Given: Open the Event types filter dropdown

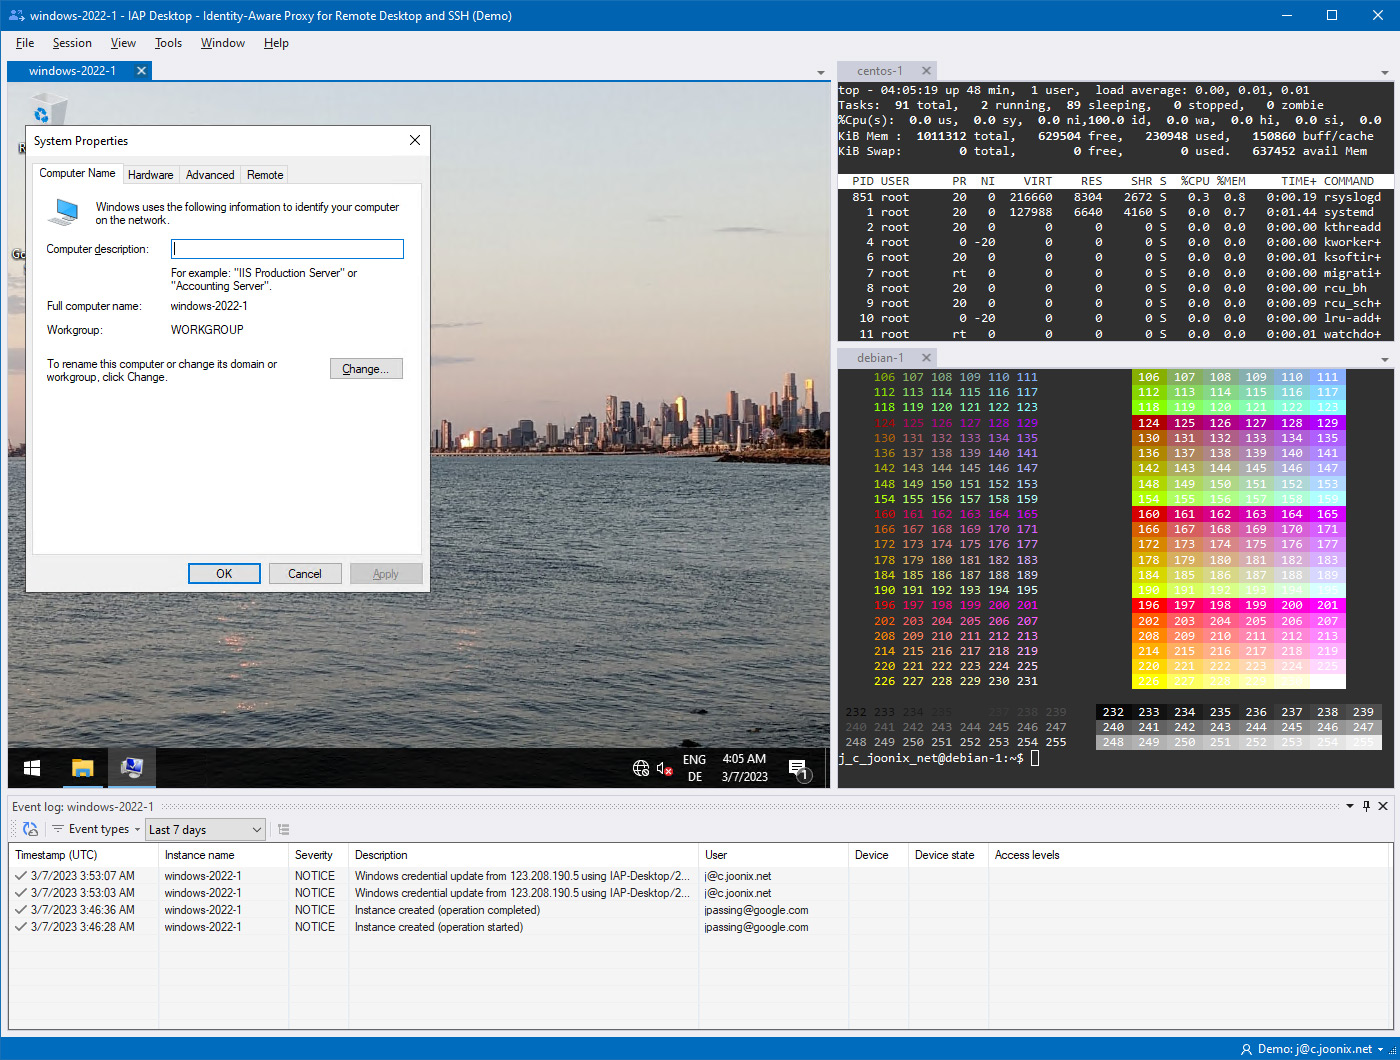Looking at the screenshot, I should (x=97, y=829).
